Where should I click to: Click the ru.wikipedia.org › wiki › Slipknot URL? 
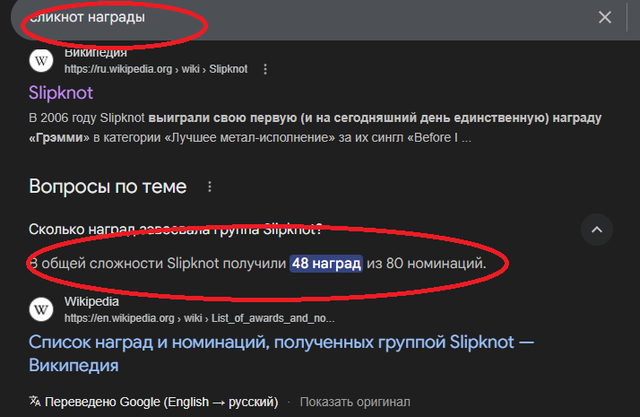click(156, 69)
